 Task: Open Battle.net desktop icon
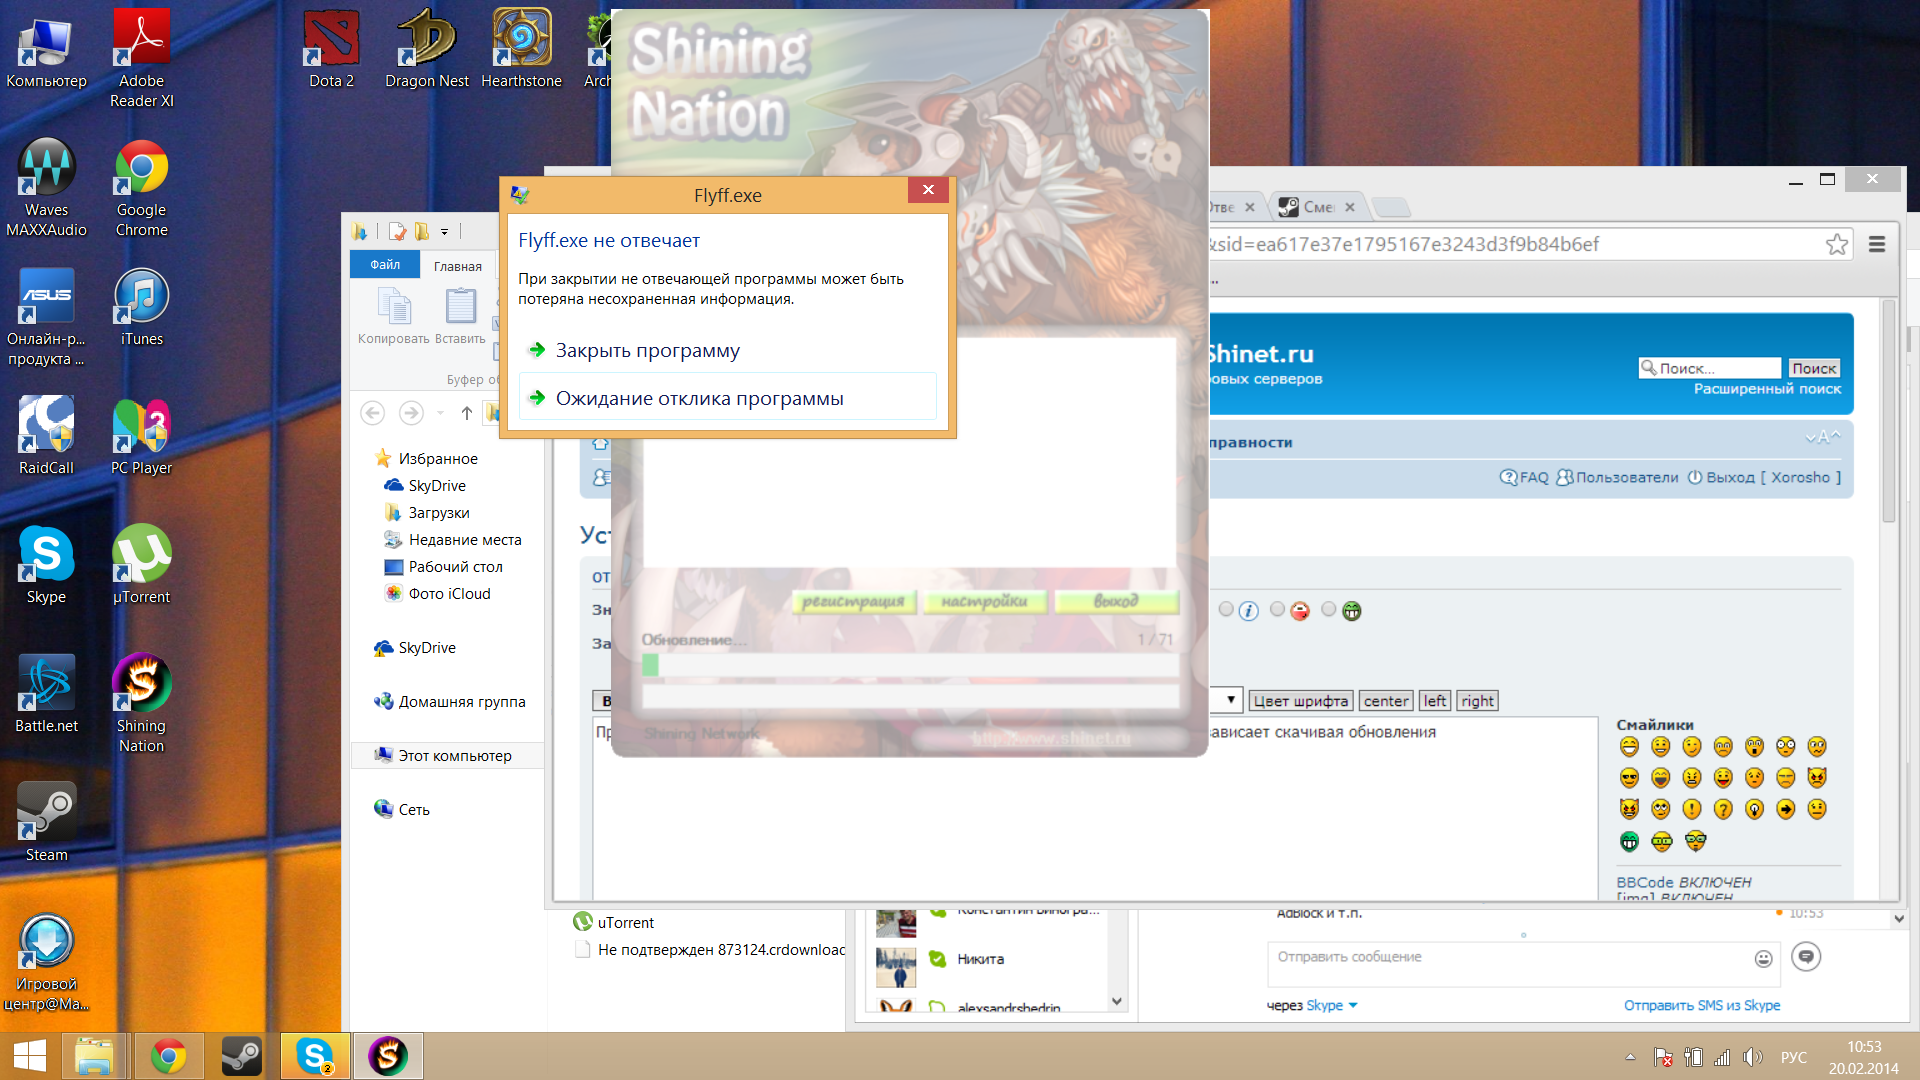pos(46,693)
